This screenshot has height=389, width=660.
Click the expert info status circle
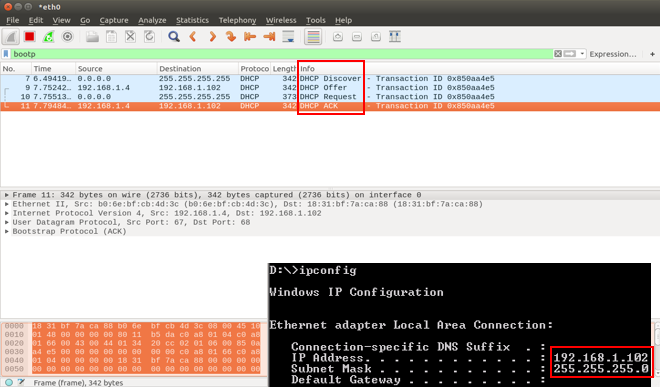point(9,382)
